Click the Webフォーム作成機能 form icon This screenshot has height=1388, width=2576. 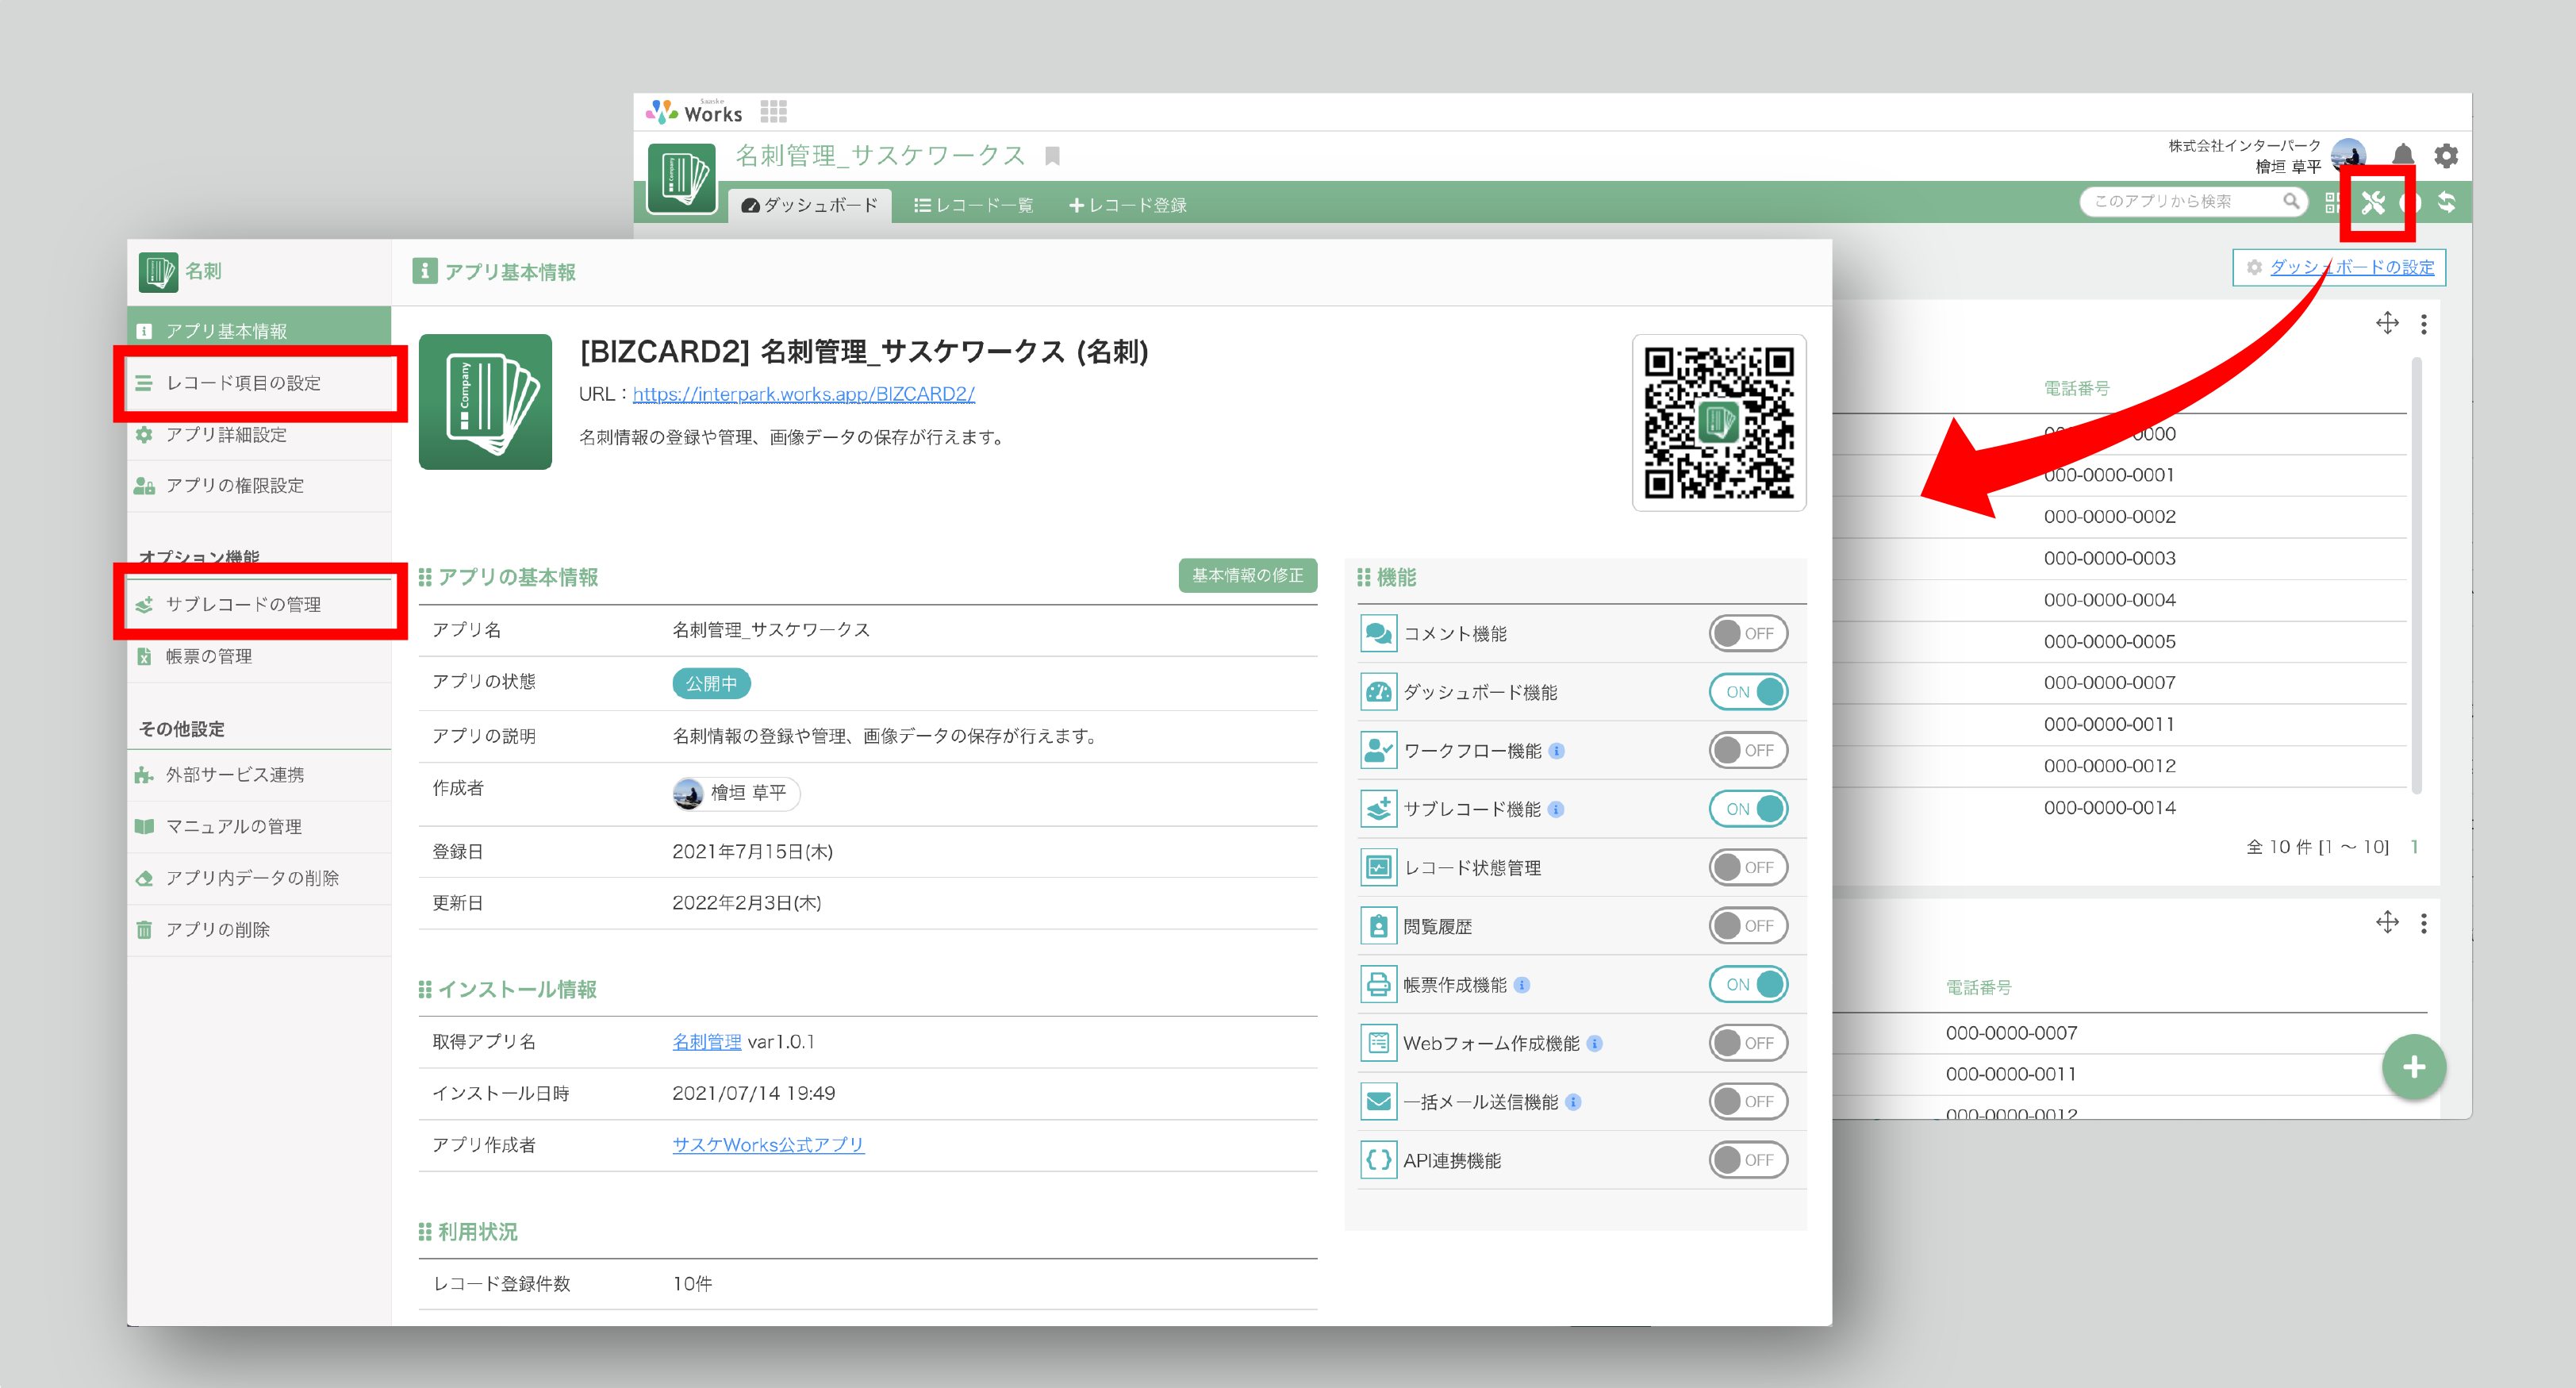(1378, 1043)
